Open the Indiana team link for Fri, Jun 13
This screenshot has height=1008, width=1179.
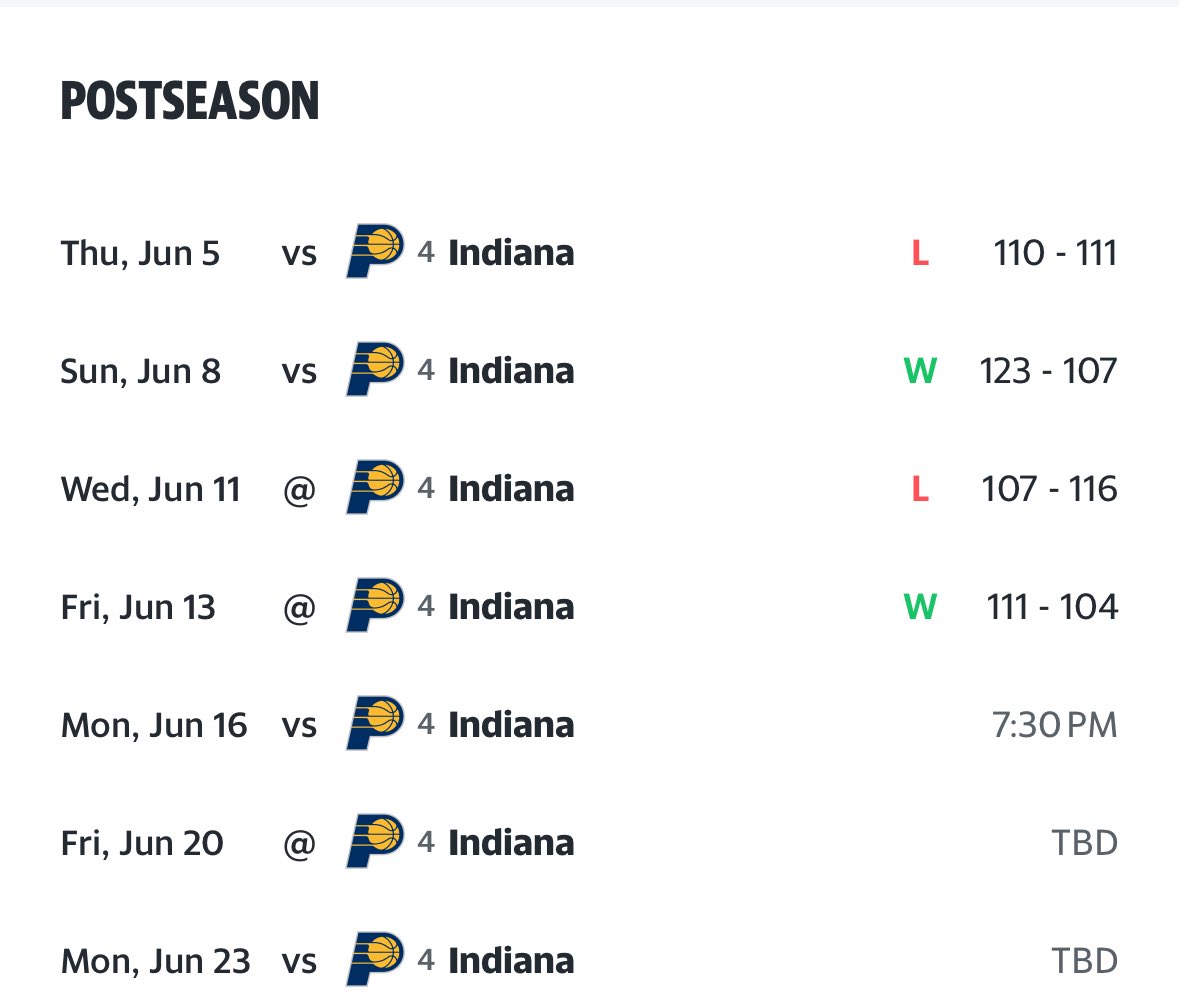click(x=511, y=607)
